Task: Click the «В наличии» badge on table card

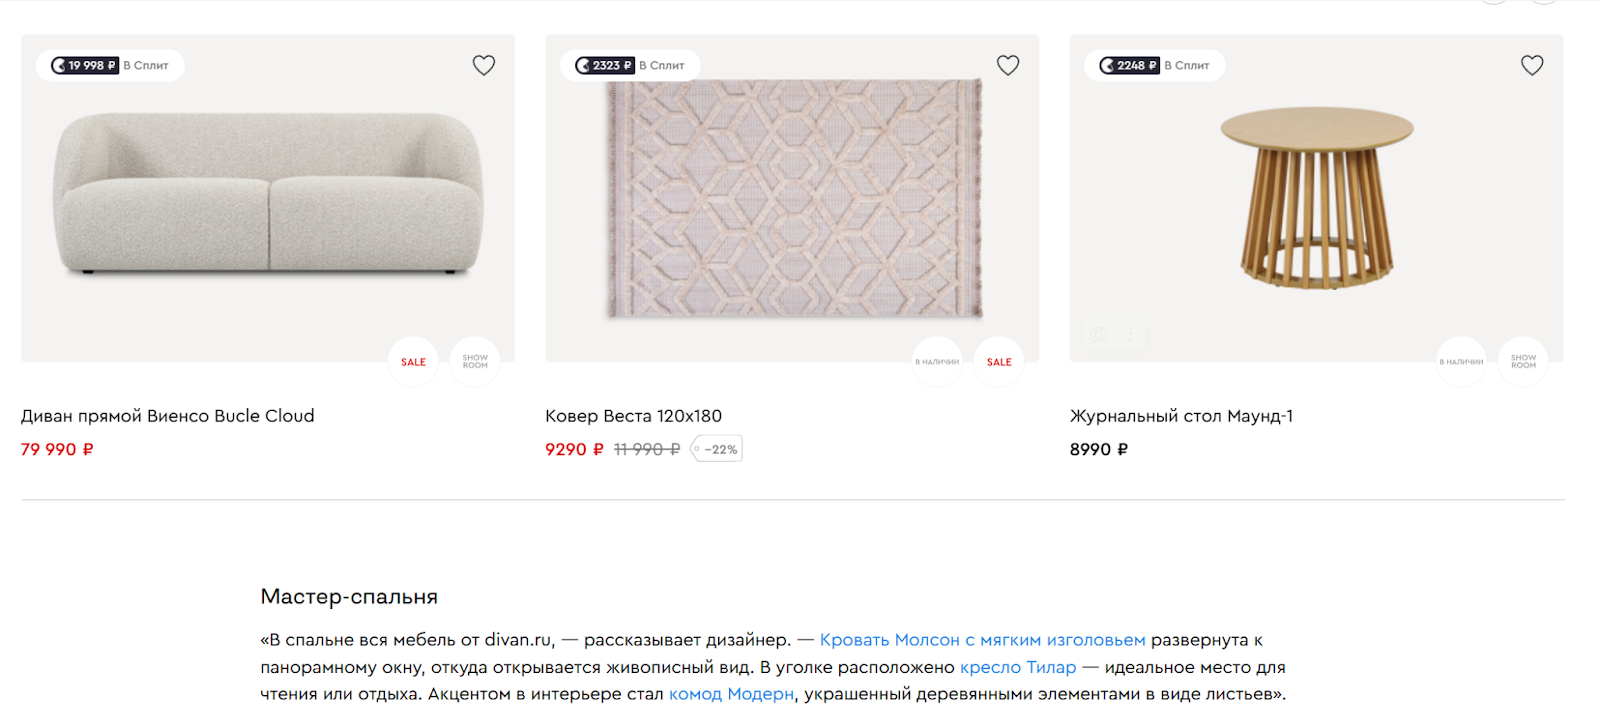Action: coord(1461,362)
